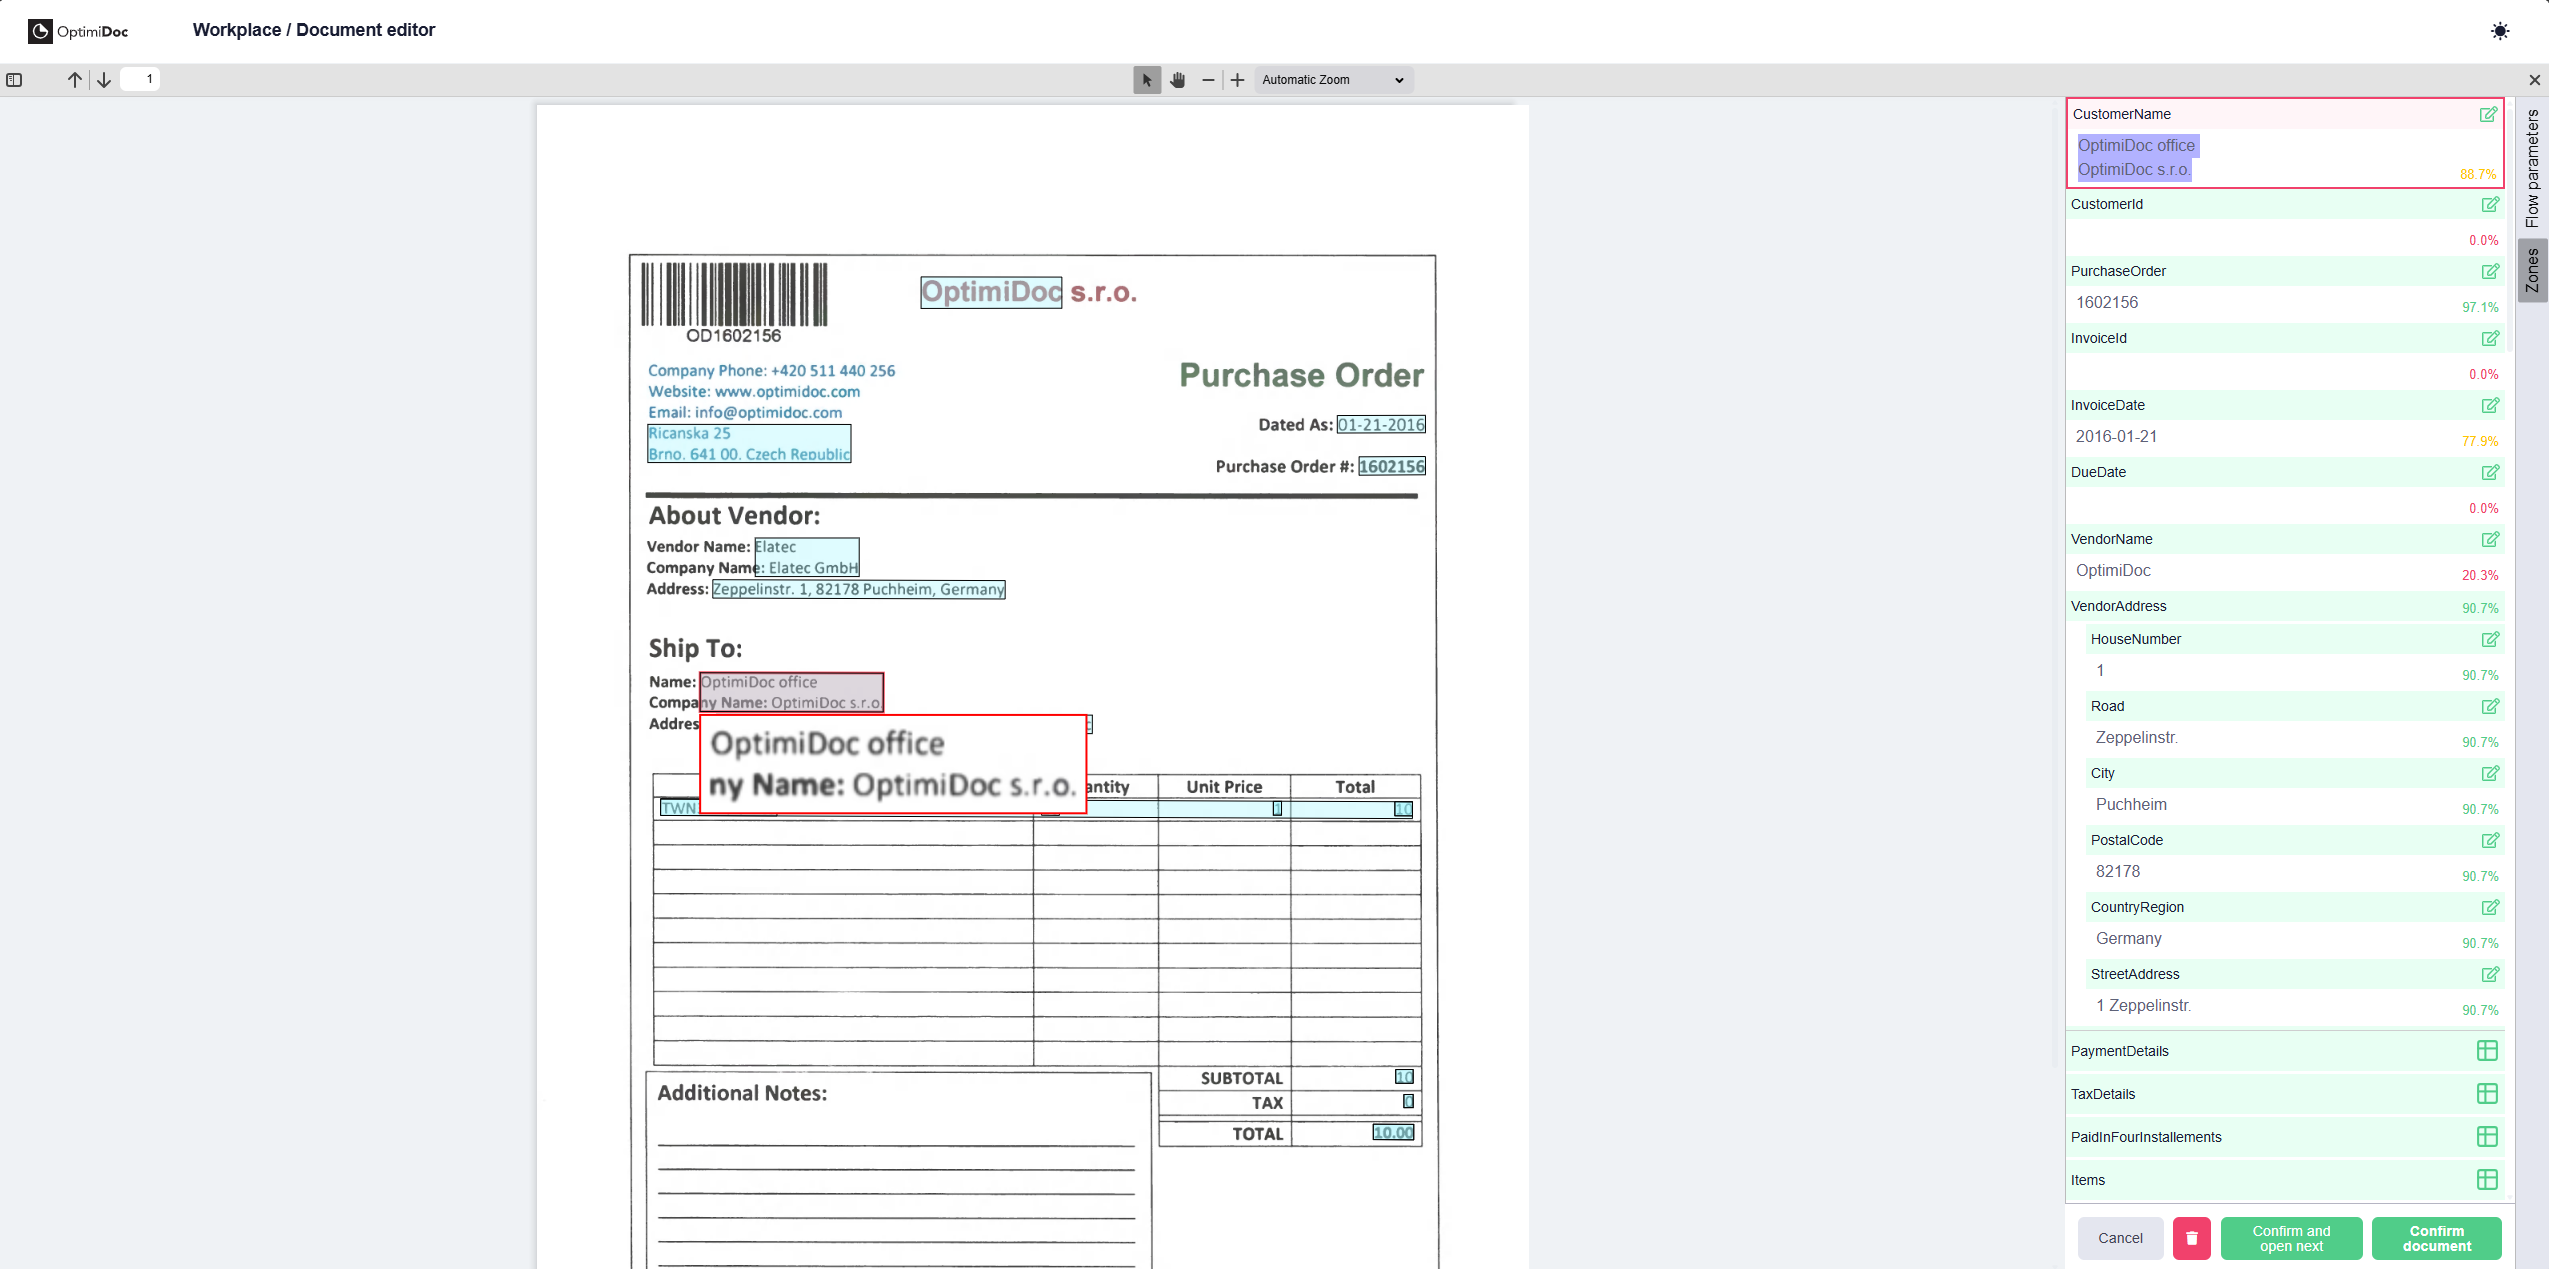Open Automatic Zoom dropdown
The width and height of the screenshot is (2549, 1269).
coord(1332,80)
